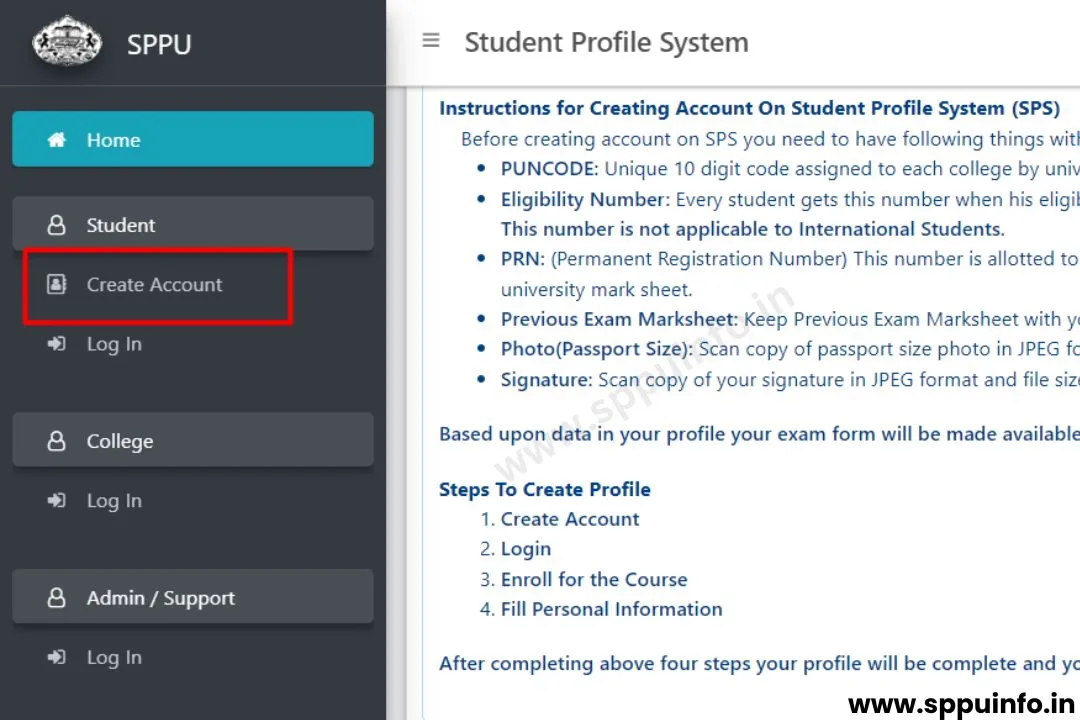Click the person icon next to Student
This screenshot has width=1080, height=720.
click(57, 225)
